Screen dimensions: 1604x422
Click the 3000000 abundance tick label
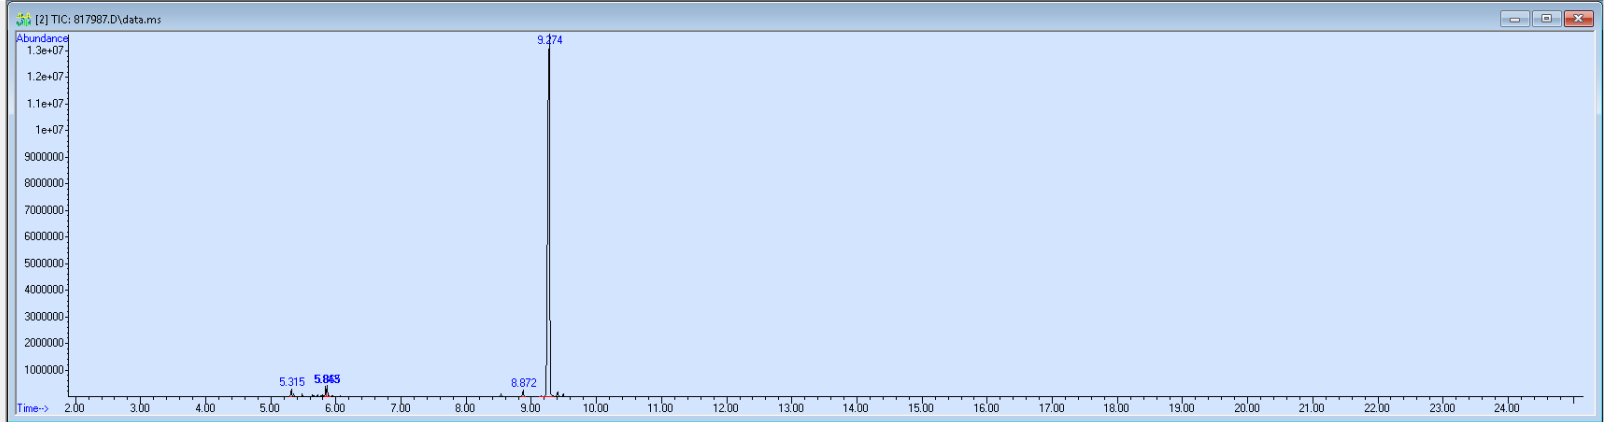click(44, 316)
